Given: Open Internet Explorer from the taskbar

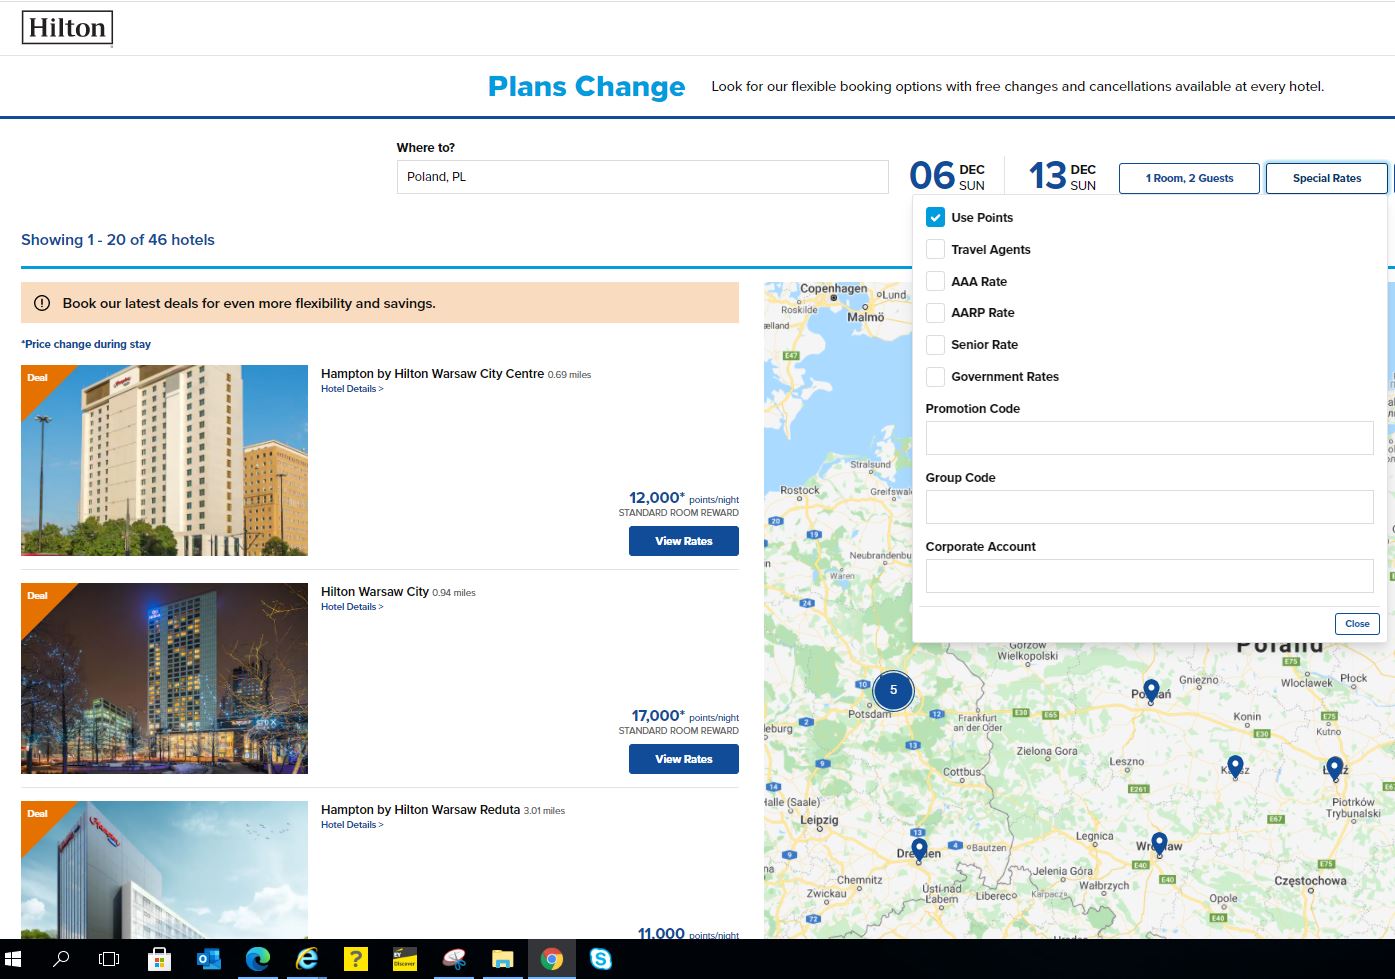Looking at the screenshot, I should tap(306, 959).
